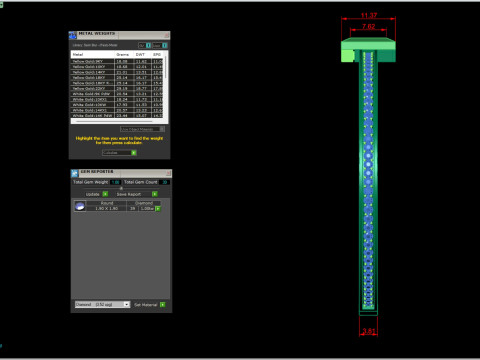
Task: Open the Use Object Materials dropdown
Action: point(142,129)
